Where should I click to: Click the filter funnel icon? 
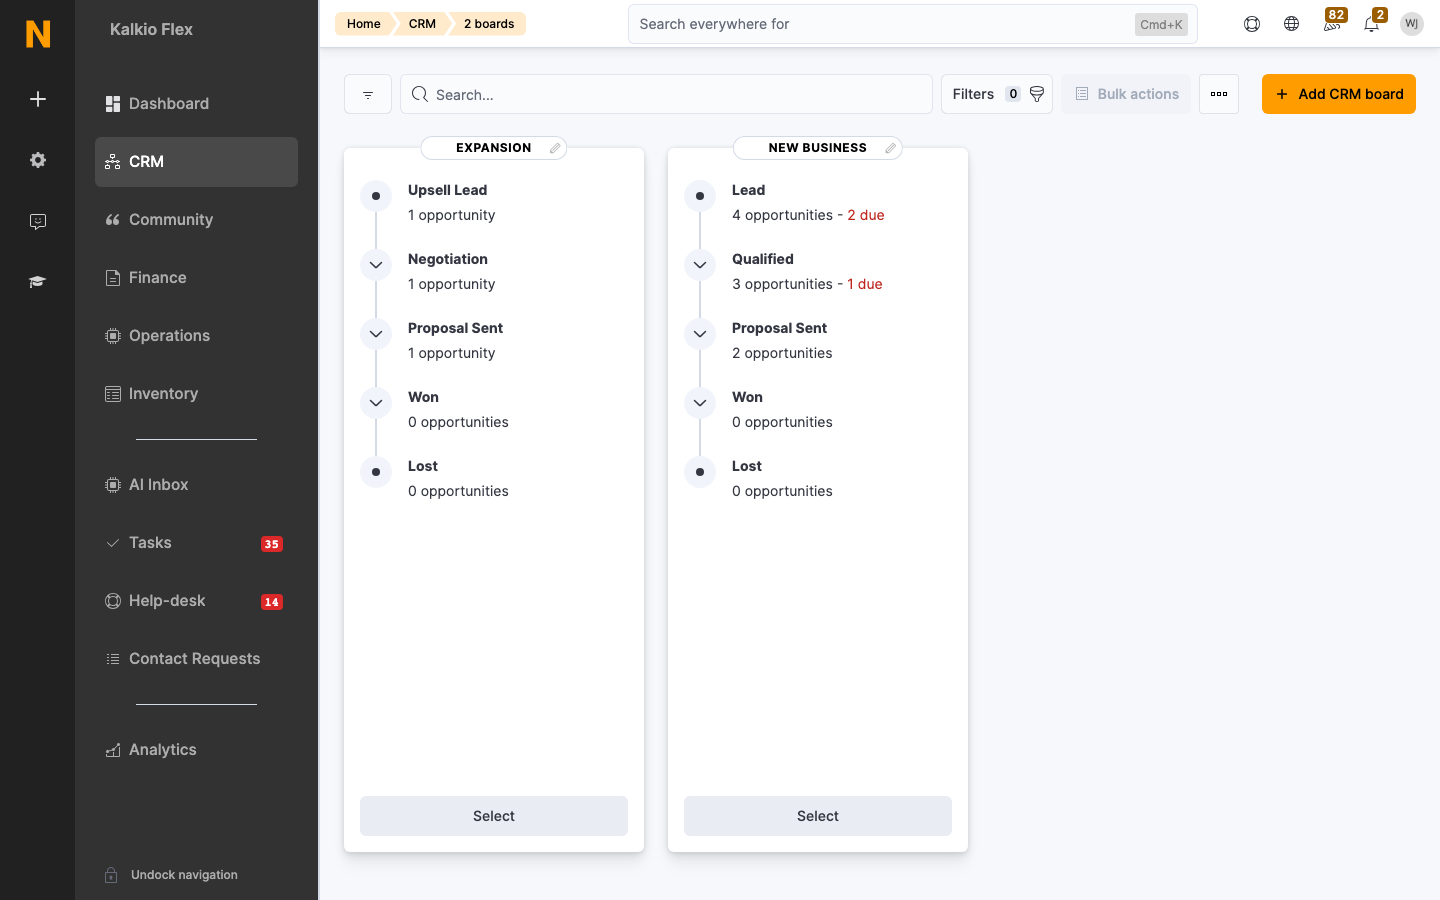(x=1037, y=94)
